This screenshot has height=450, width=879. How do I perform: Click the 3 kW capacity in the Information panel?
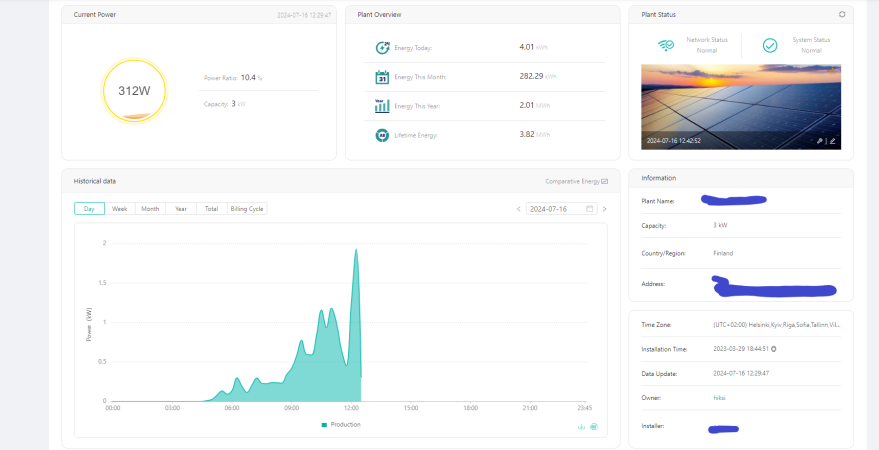[x=720, y=225]
